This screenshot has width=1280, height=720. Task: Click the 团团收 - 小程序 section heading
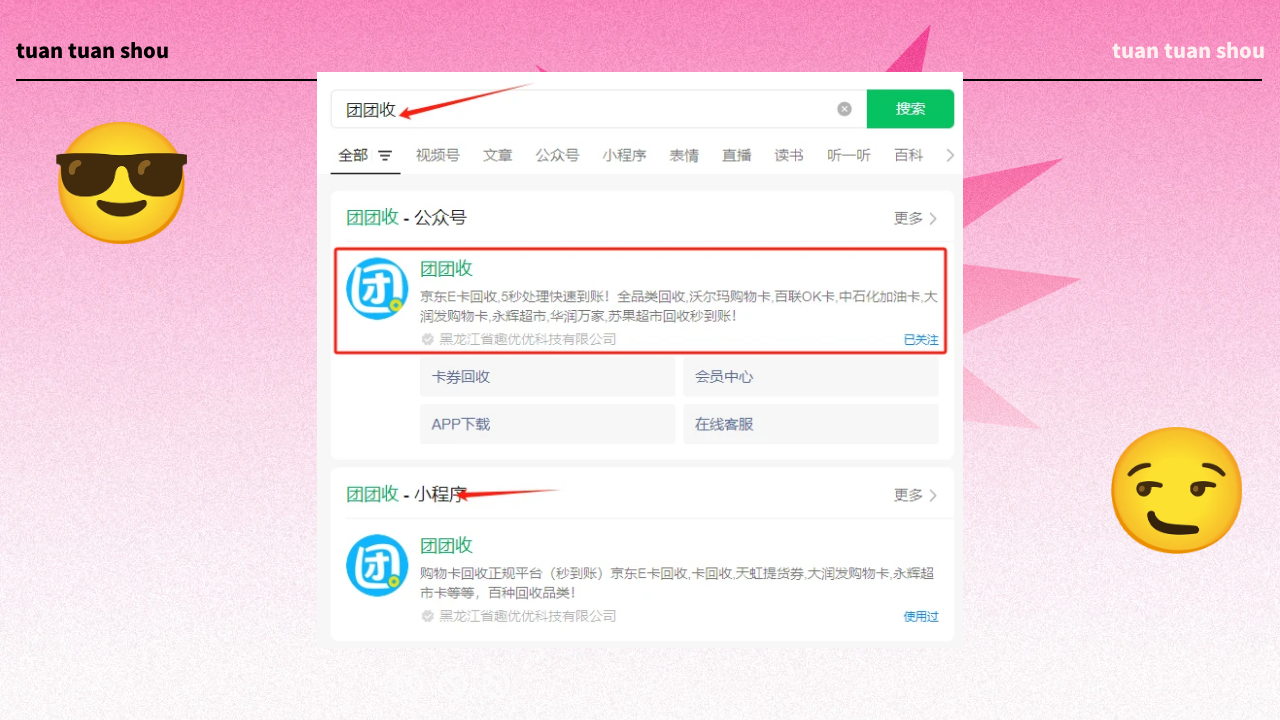click(x=406, y=494)
